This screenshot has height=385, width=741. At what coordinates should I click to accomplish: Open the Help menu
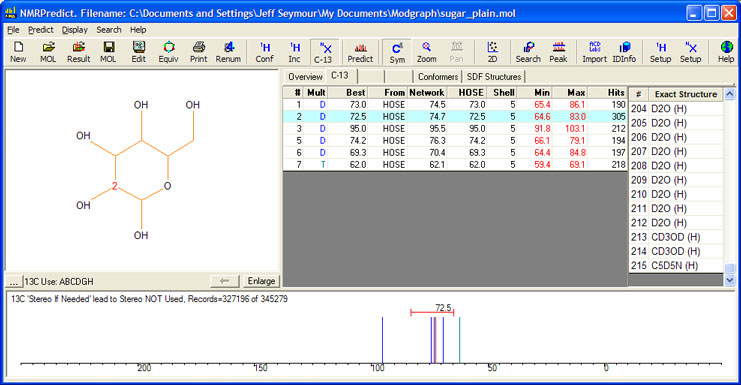click(138, 30)
